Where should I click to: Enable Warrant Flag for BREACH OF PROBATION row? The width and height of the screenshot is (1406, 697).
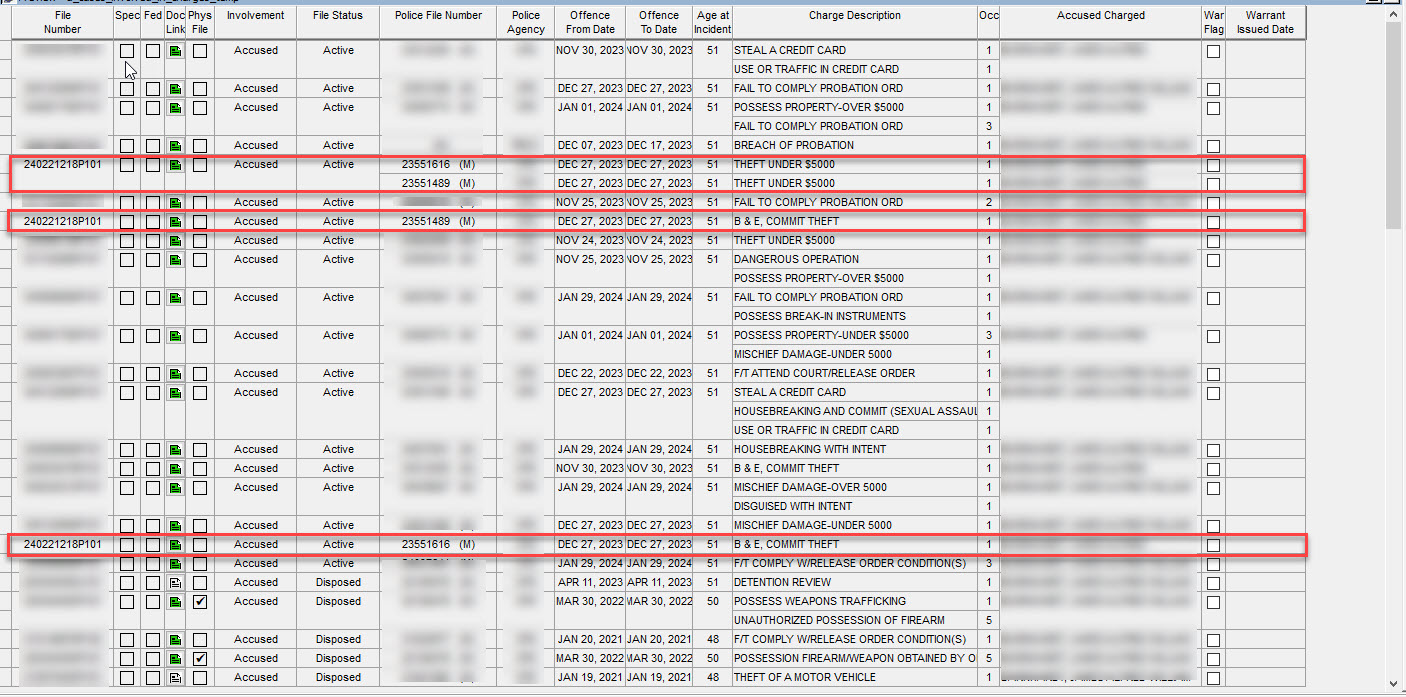click(1213, 146)
